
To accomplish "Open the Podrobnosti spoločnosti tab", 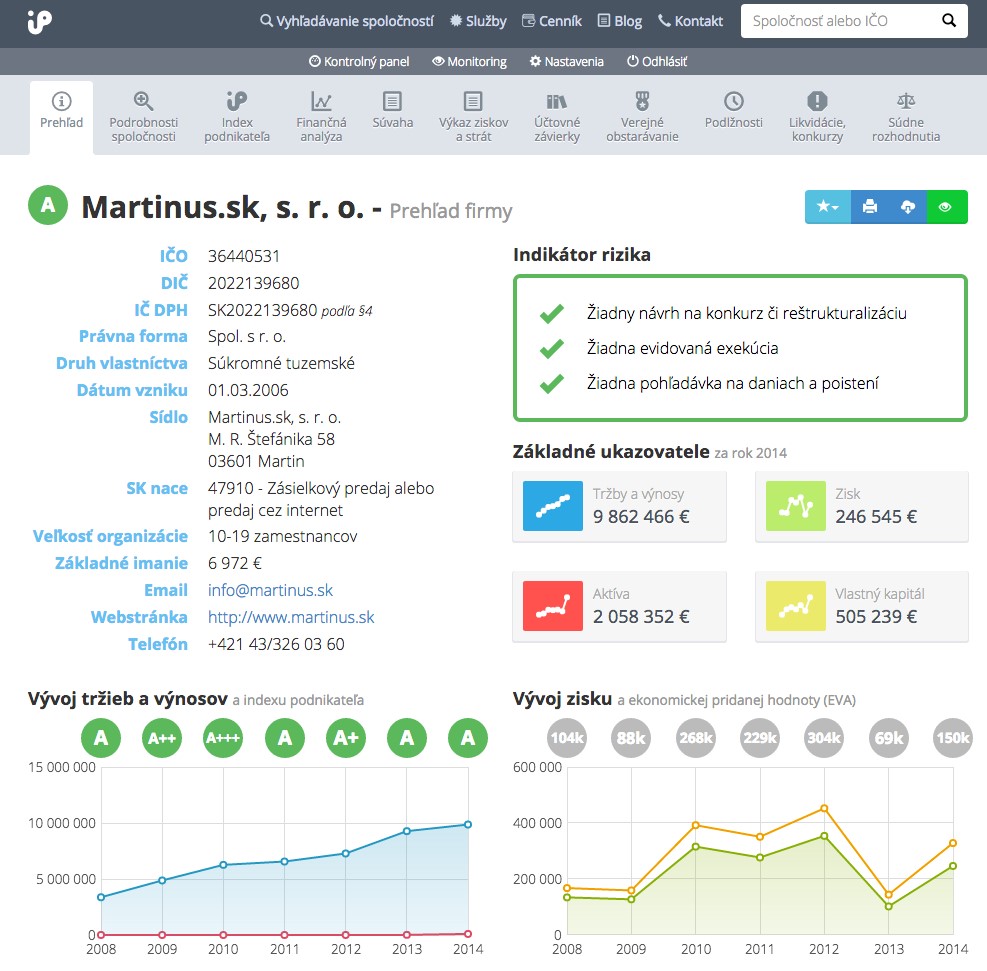I will point(144,117).
